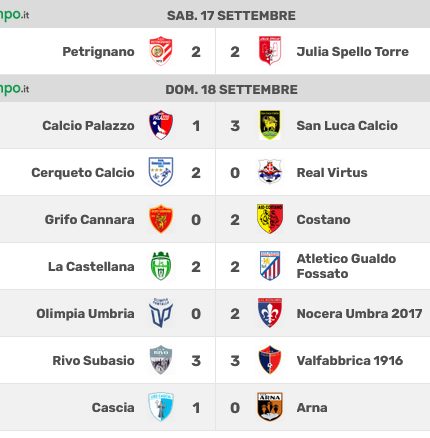Screen dimensions: 430x438
Task: Click the Sab. 17 Settembre header
Action: 231,16
